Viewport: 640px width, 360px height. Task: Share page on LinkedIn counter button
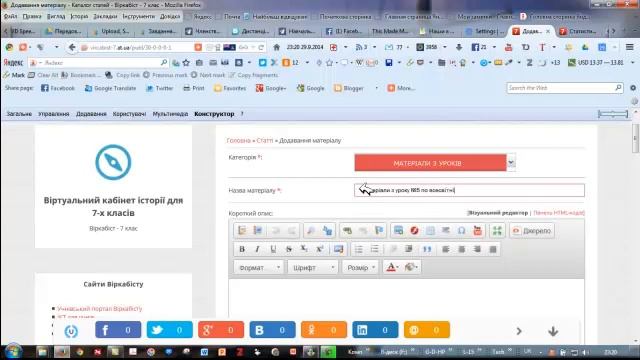(375, 330)
